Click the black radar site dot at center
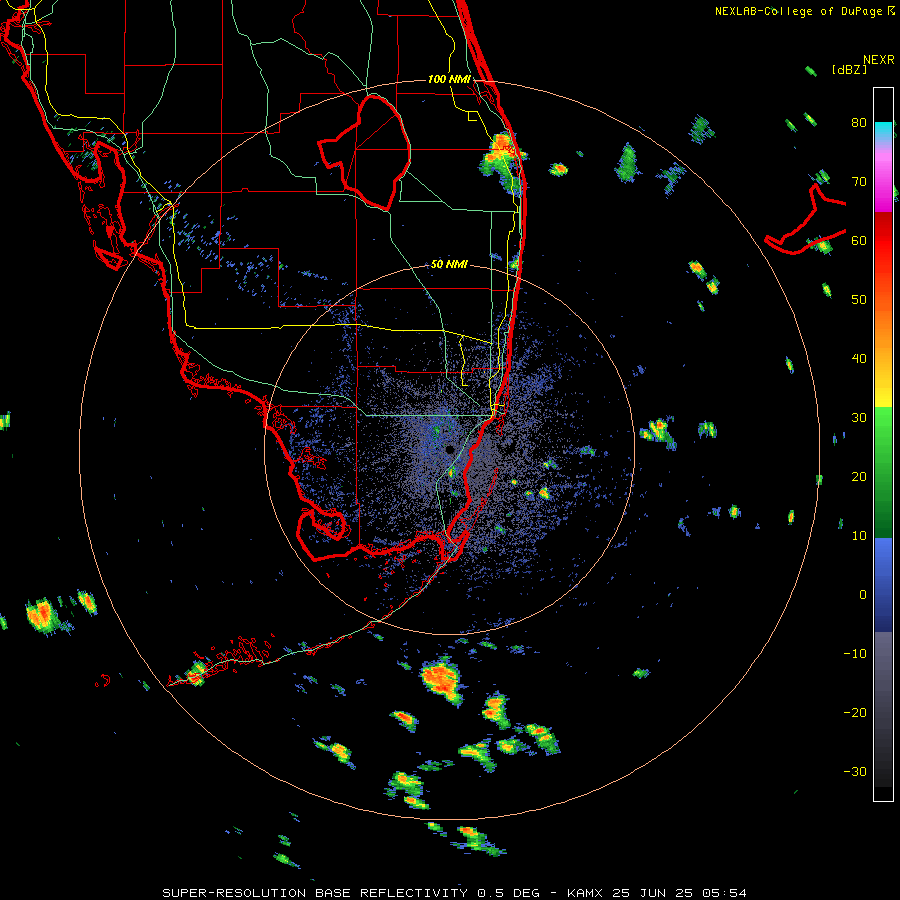The height and width of the screenshot is (900, 900). point(449,449)
